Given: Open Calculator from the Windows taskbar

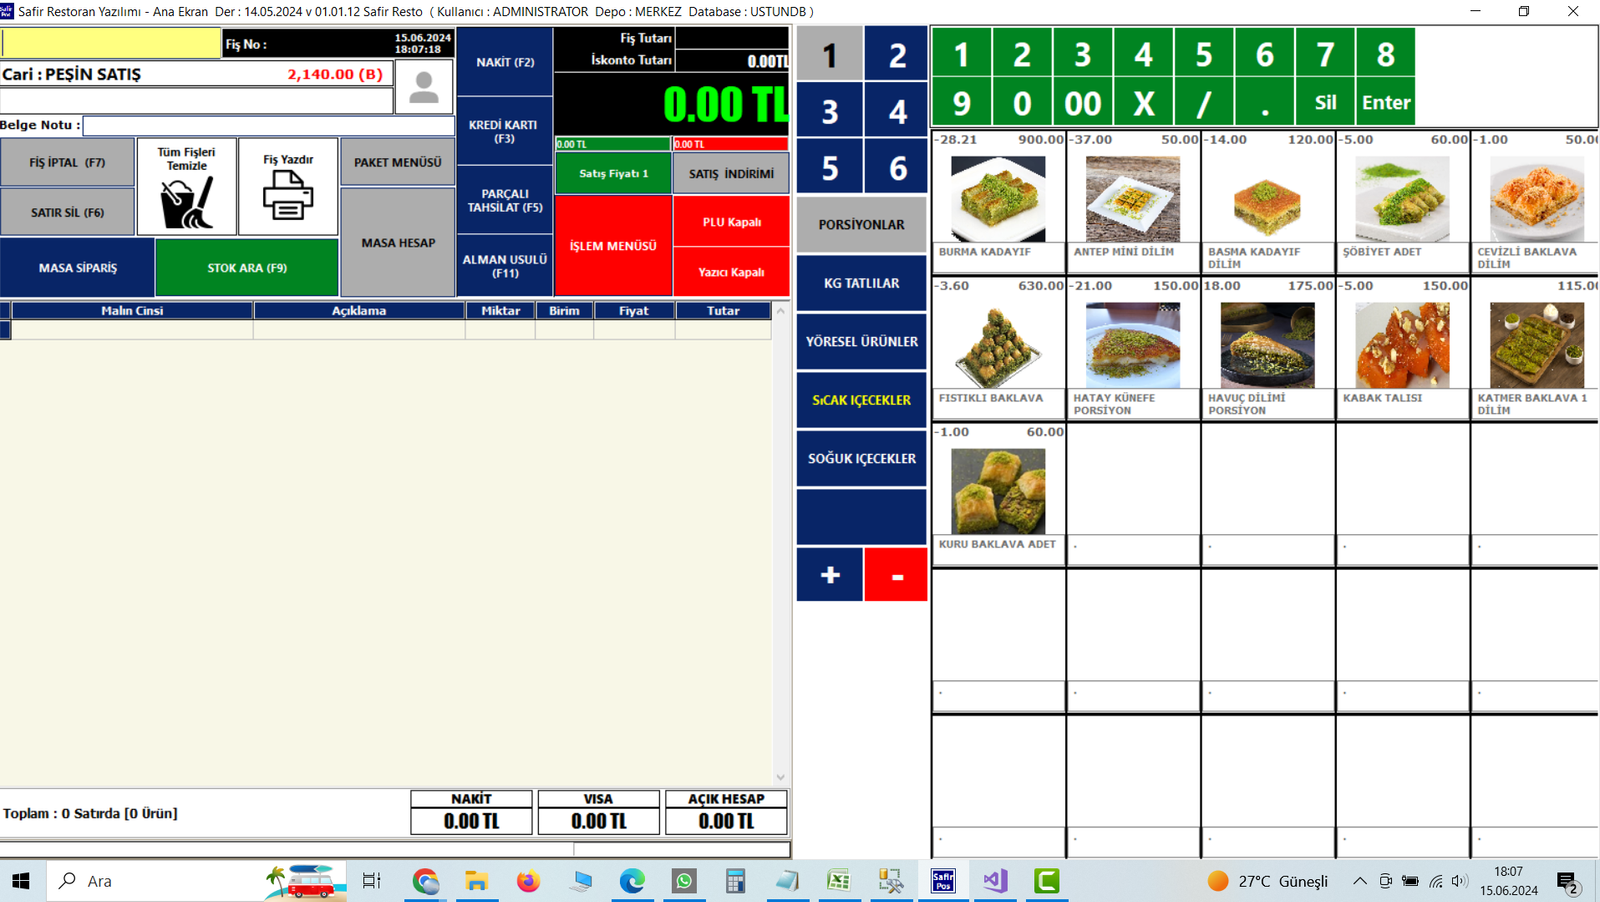Looking at the screenshot, I should point(735,881).
